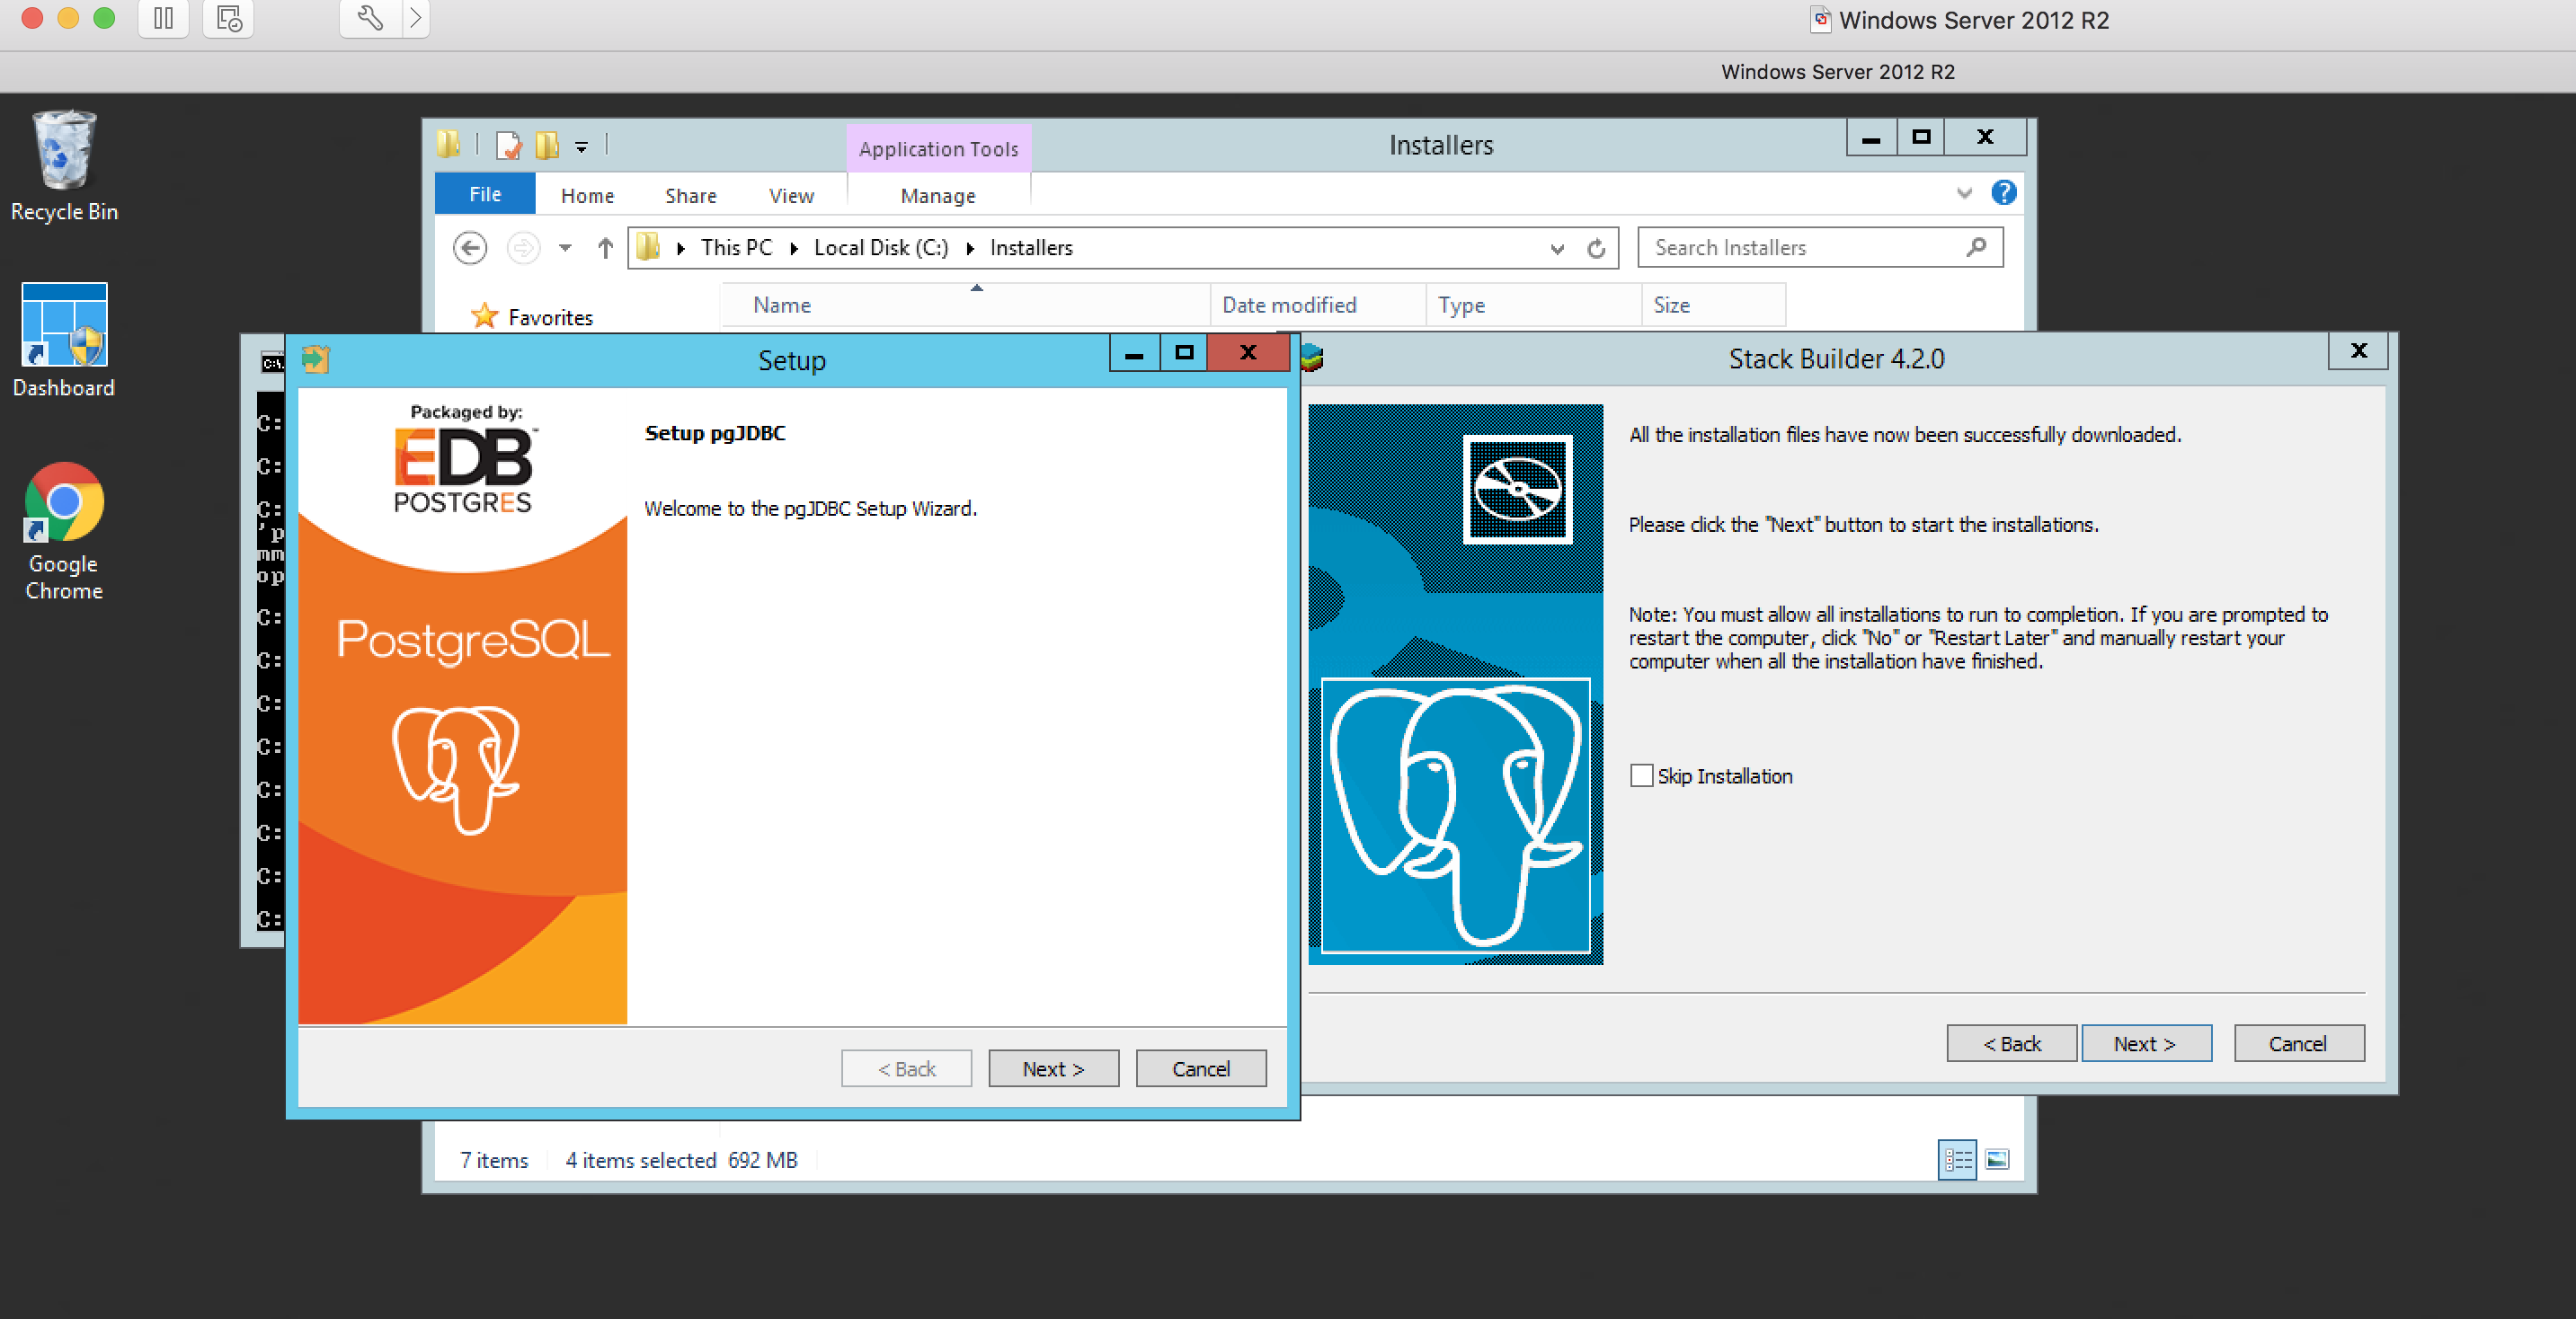Open the recent locations dropdown arrow
Viewport: 2576px width, 1319px height.
565,247
